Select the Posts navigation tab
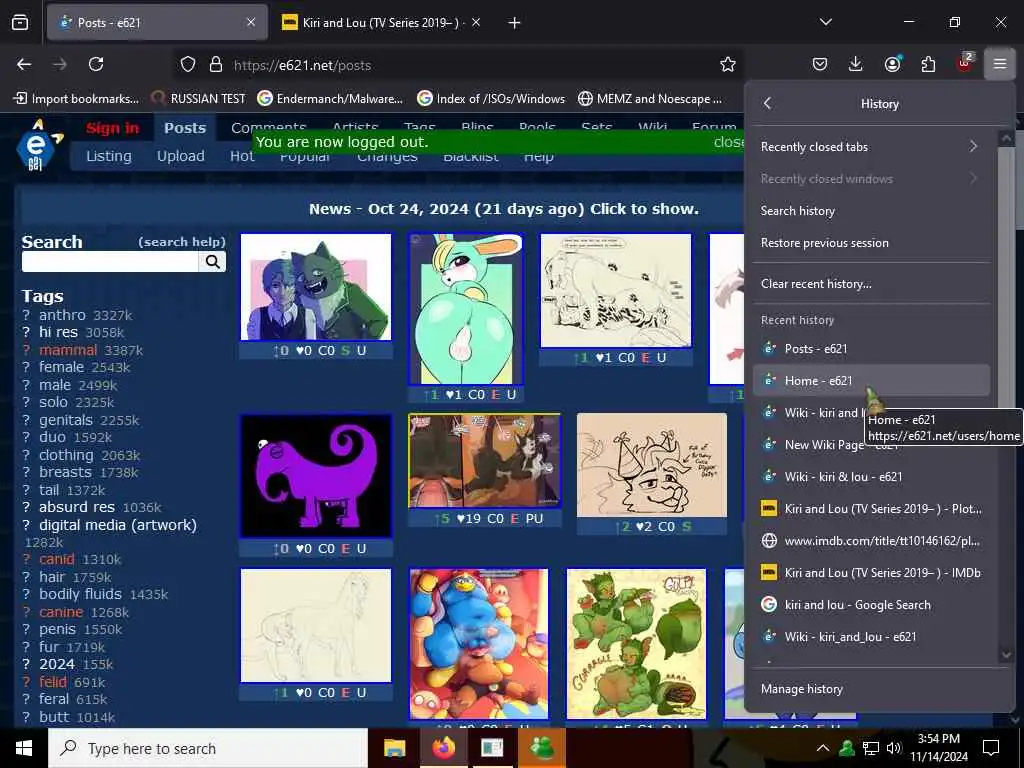The height and width of the screenshot is (768, 1024). click(x=185, y=128)
